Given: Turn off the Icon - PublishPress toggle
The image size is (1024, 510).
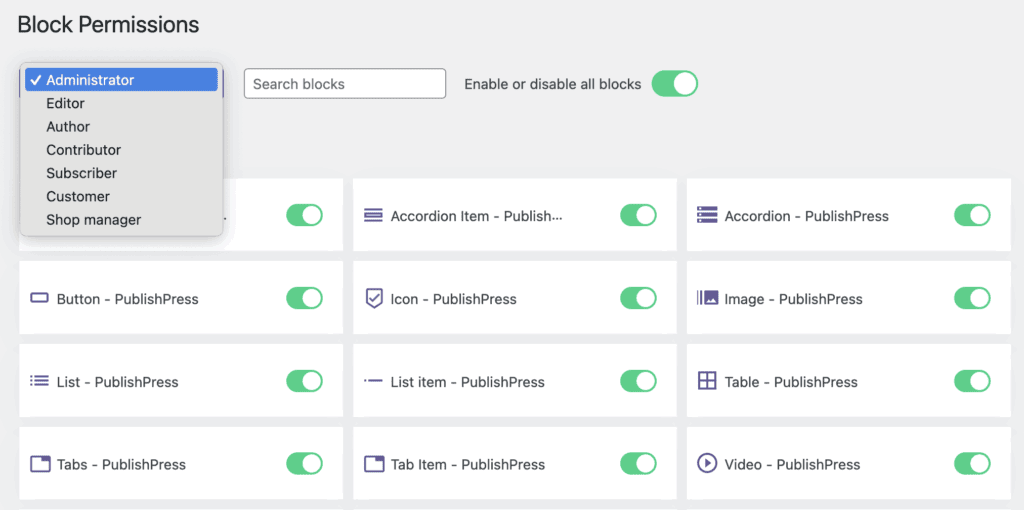Looking at the screenshot, I should (x=638, y=298).
